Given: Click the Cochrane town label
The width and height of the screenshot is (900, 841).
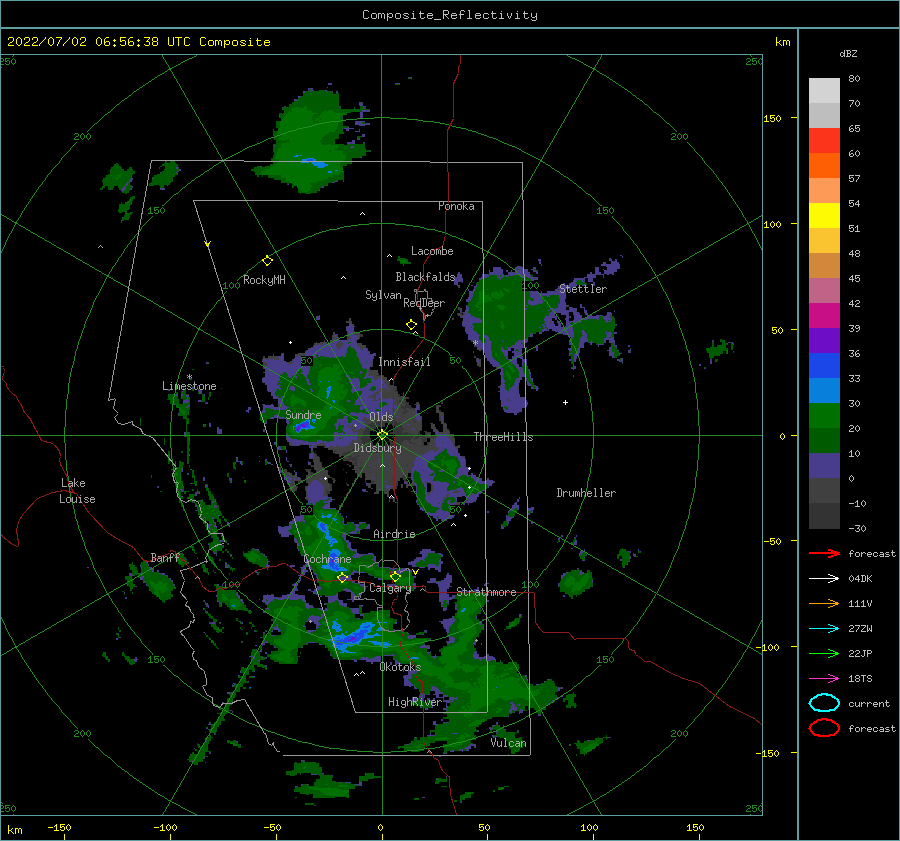Looking at the screenshot, I should [x=327, y=559].
